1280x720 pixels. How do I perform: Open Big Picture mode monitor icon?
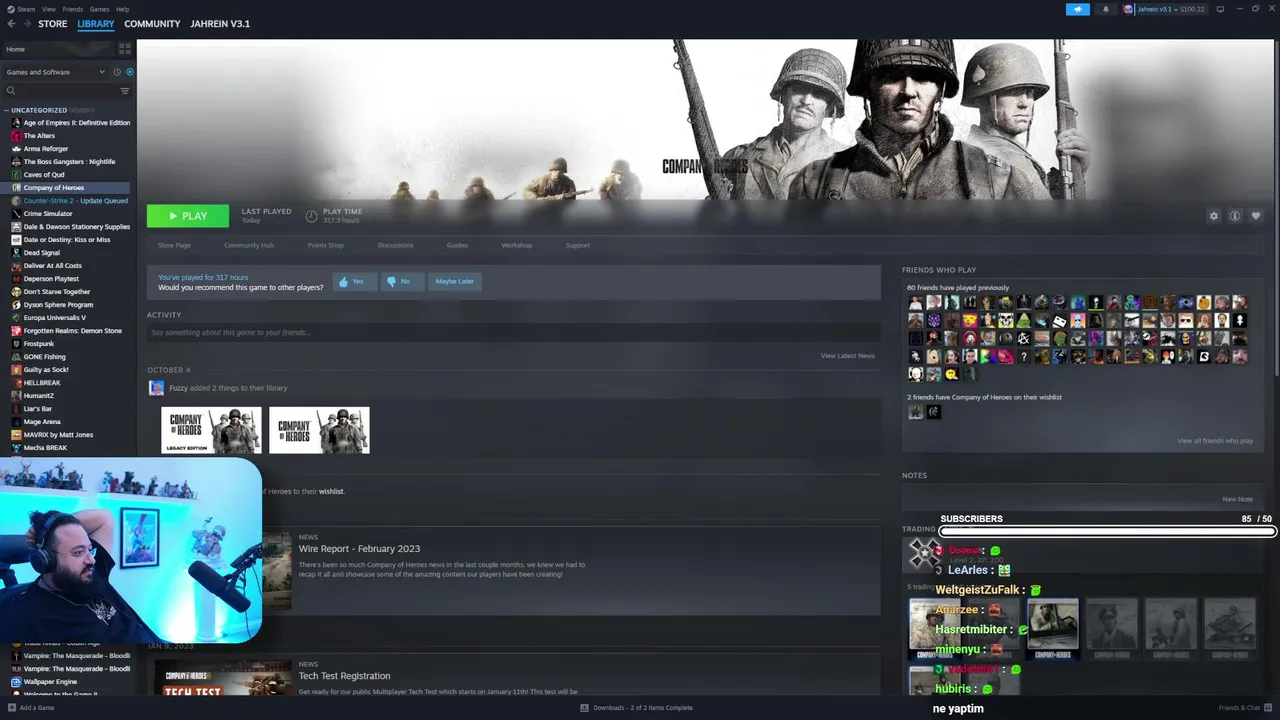pos(1222,9)
